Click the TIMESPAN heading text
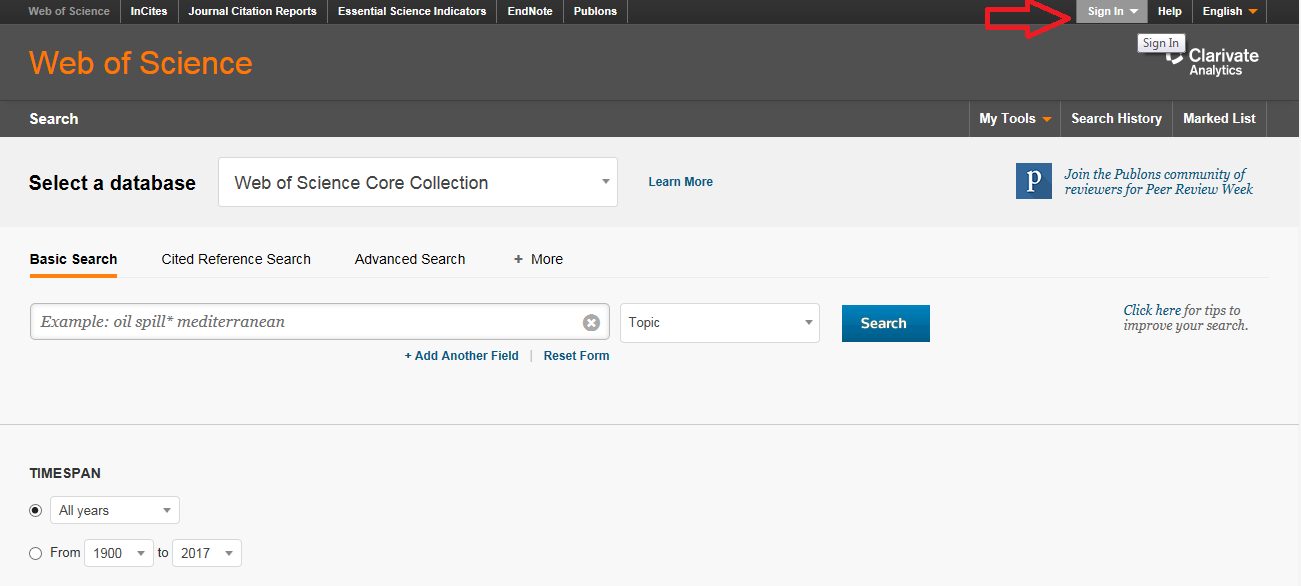Image resolution: width=1301 pixels, height=586 pixels. 65,473
